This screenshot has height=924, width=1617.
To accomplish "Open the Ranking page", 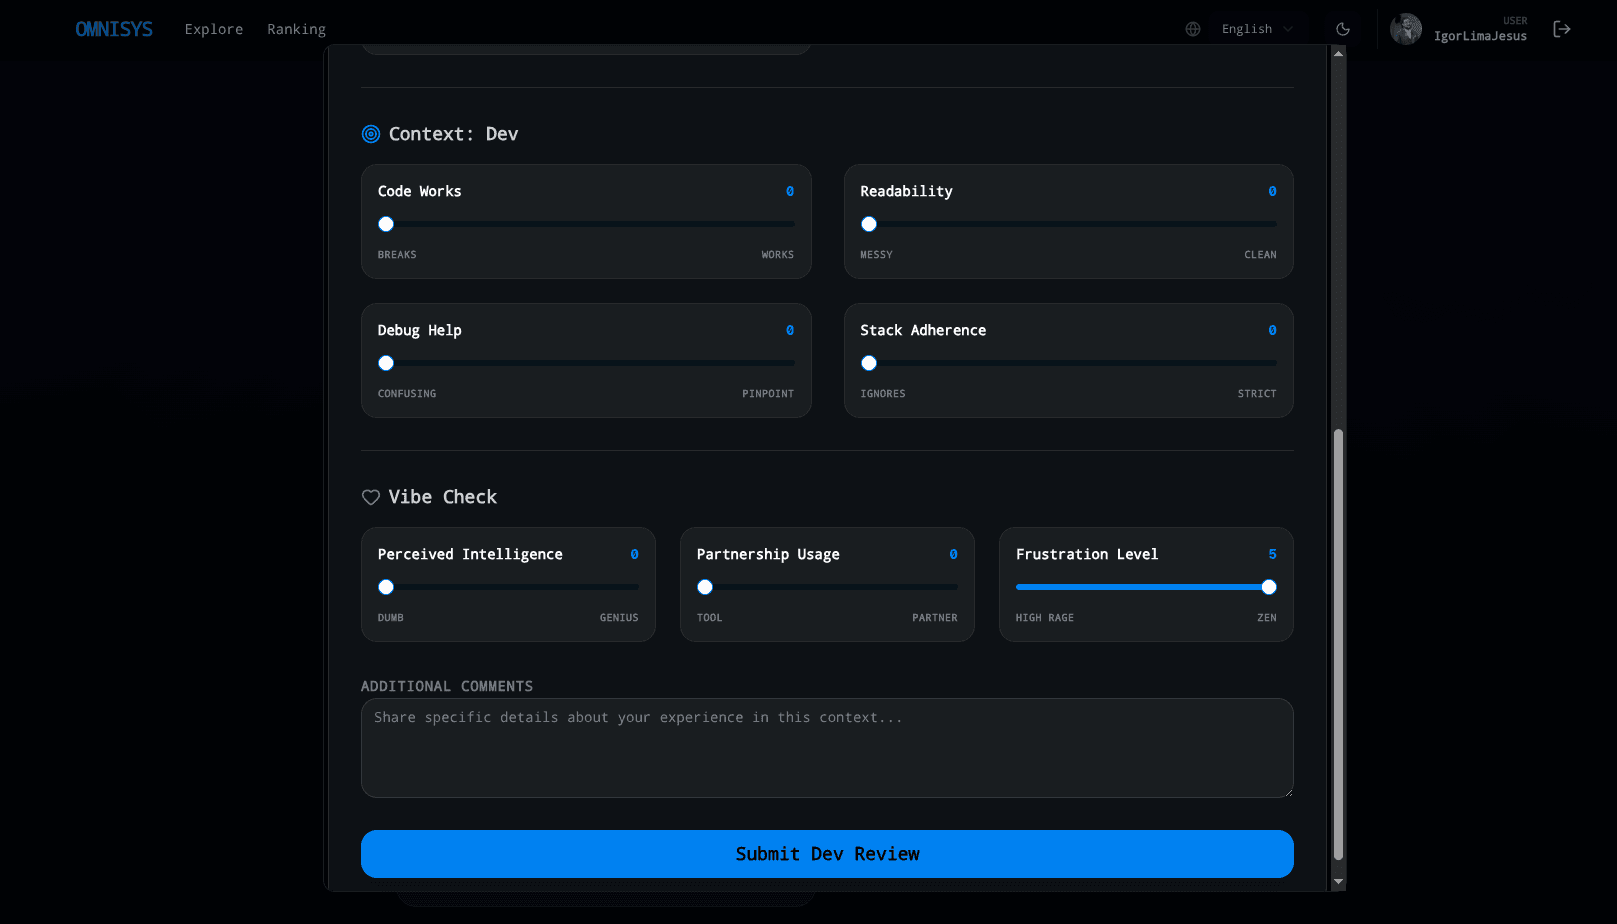I will pos(296,29).
